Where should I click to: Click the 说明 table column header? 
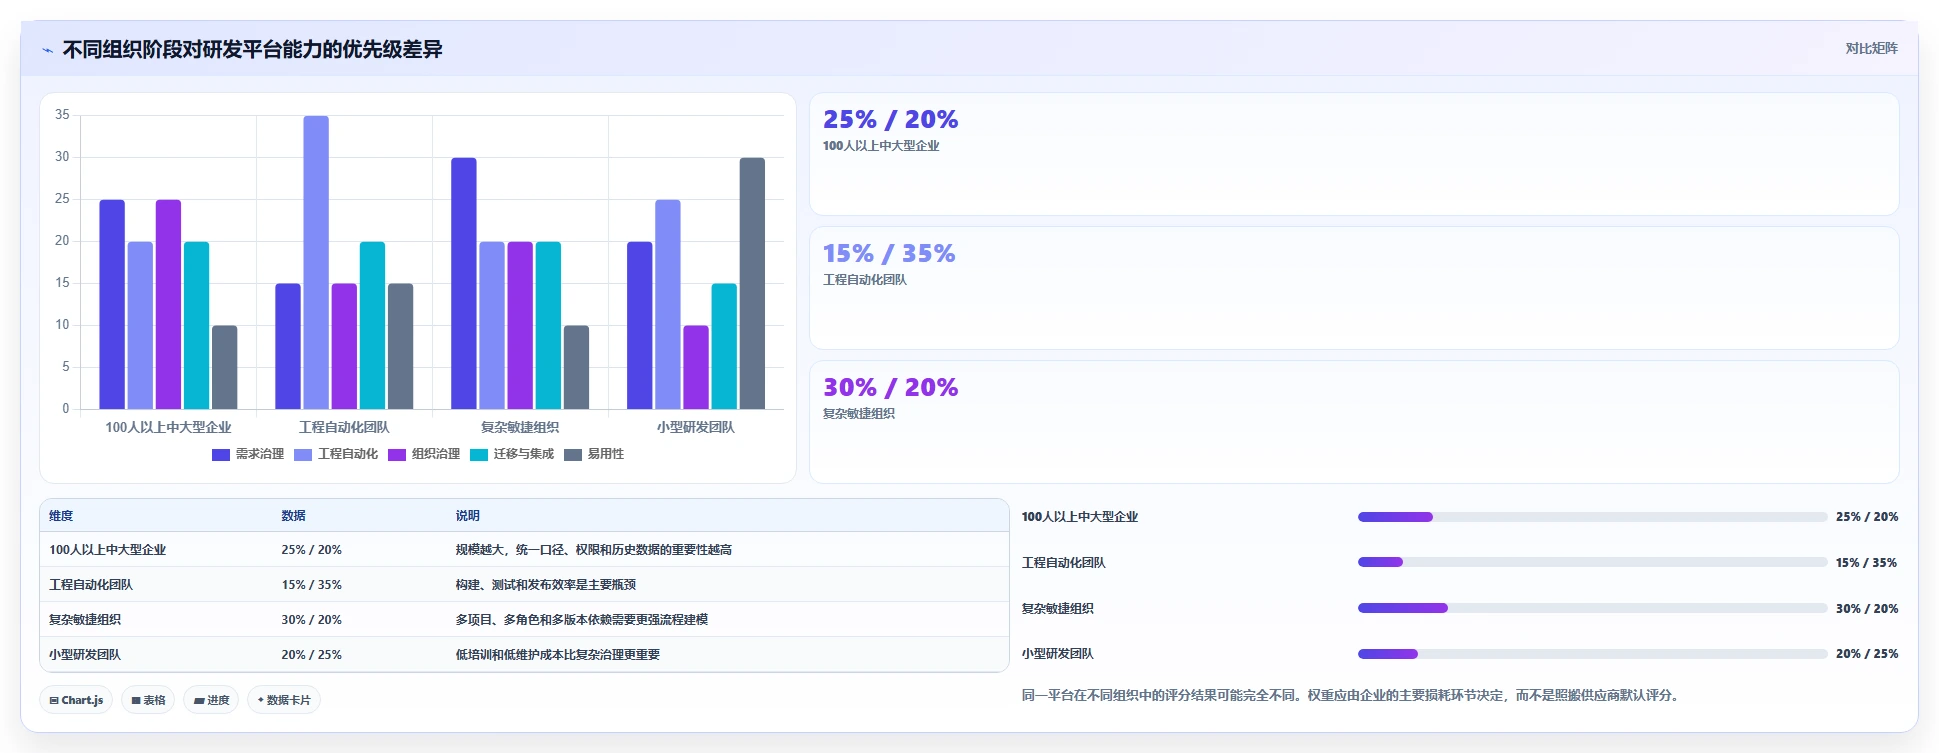pos(467,516)
